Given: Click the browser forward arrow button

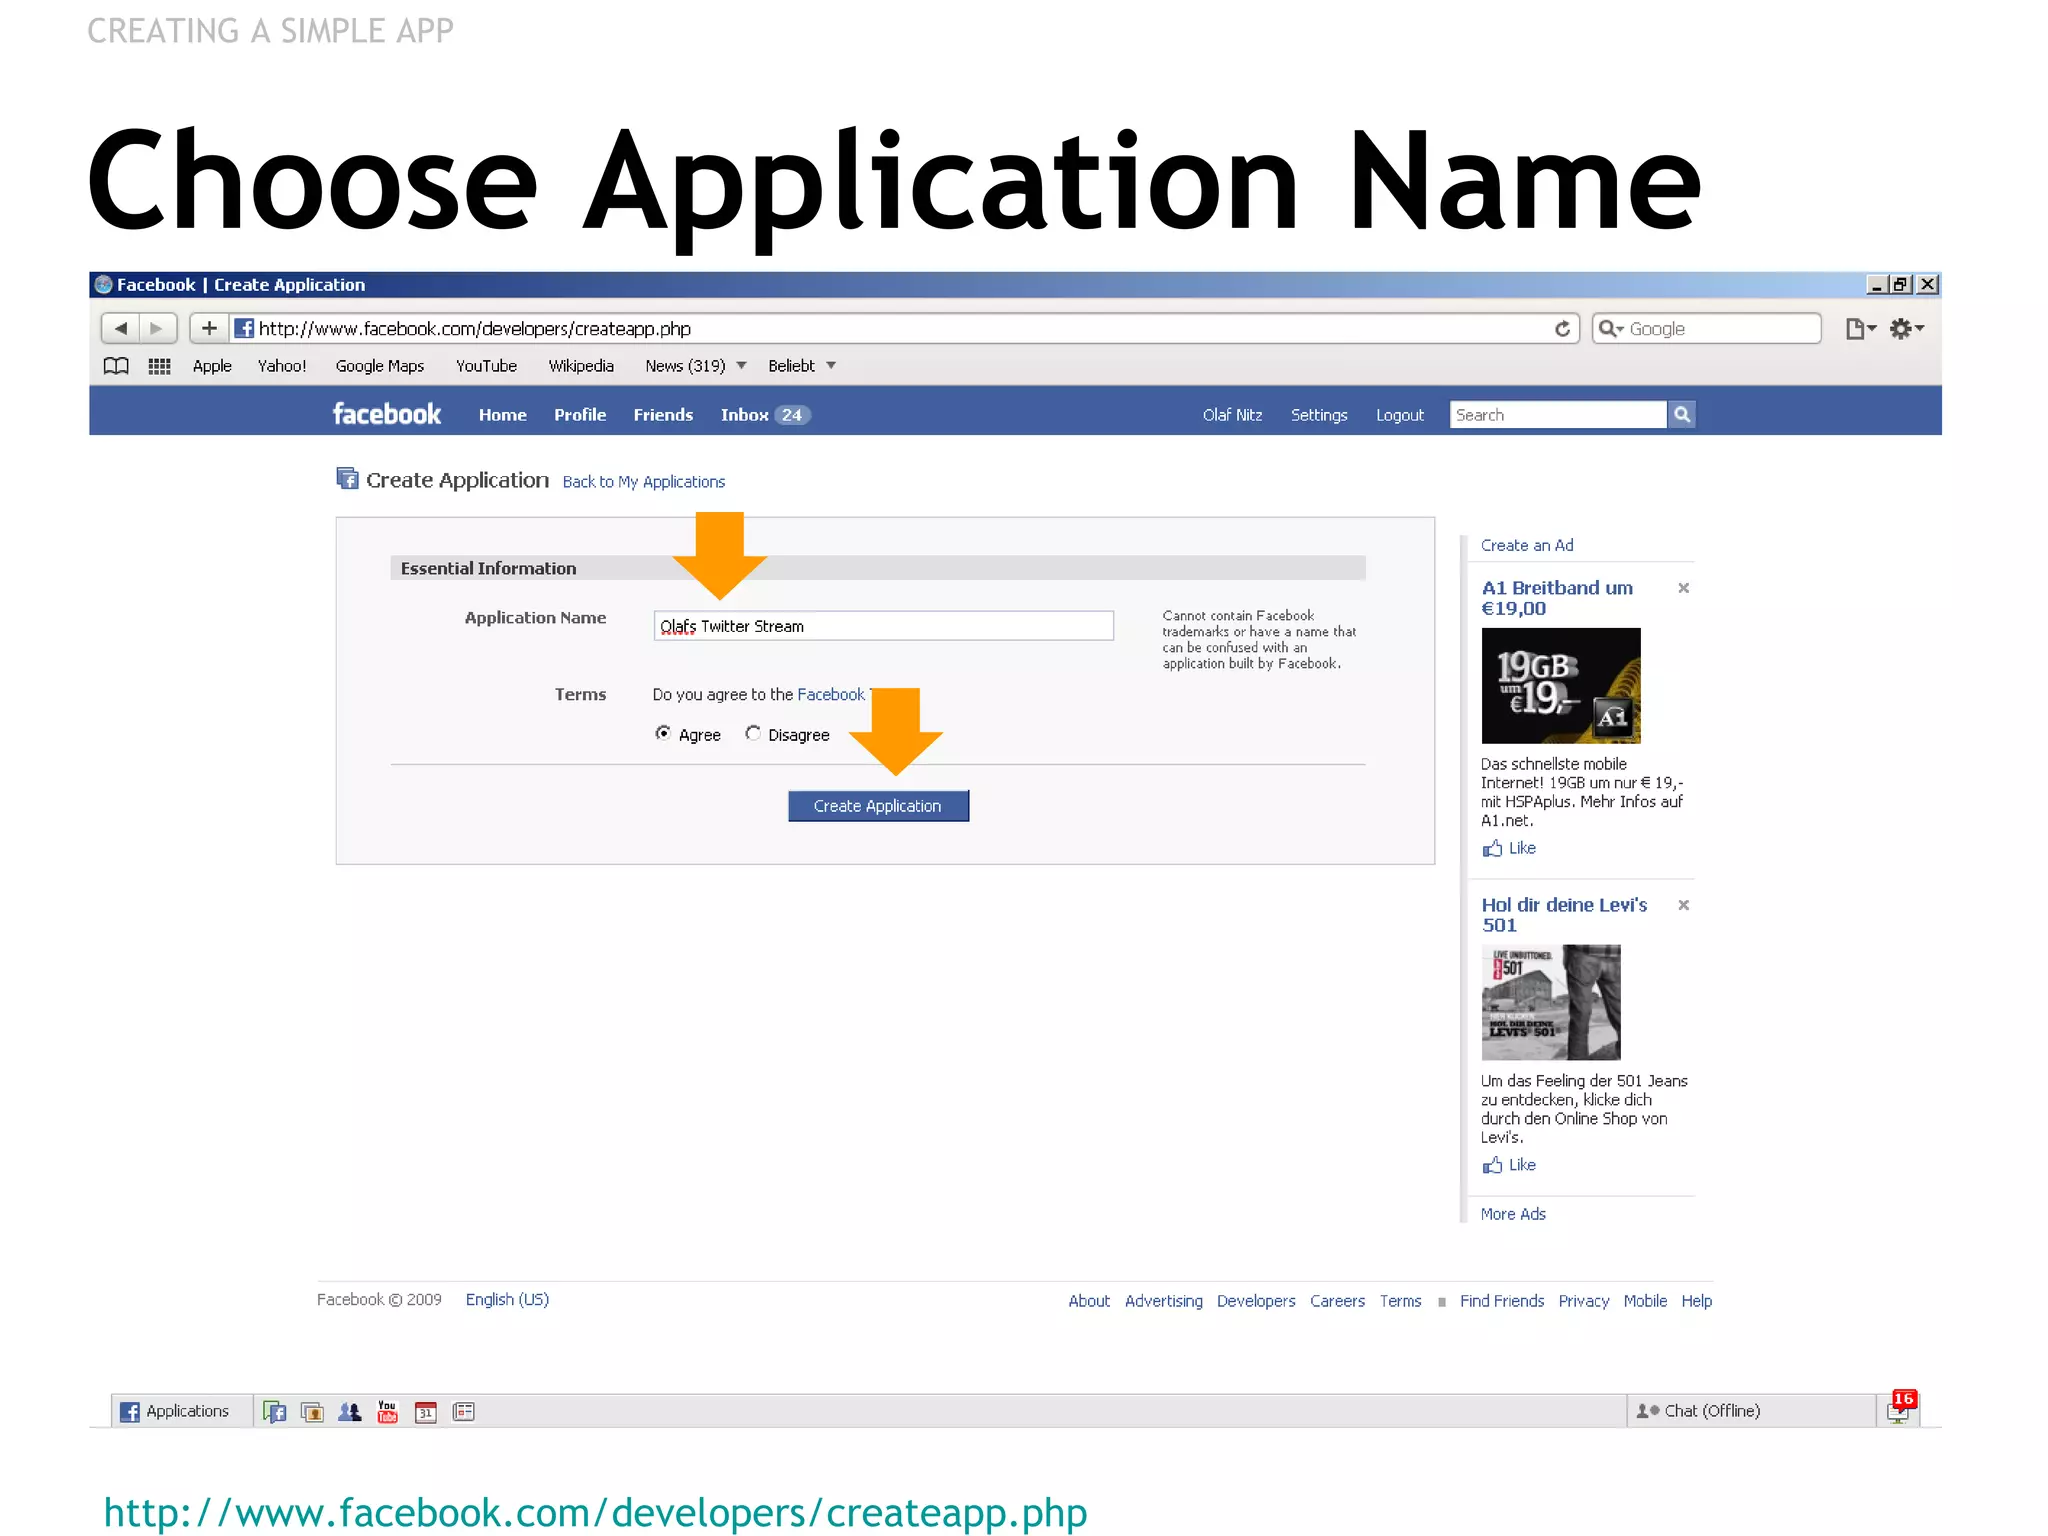Looking at the screenshot, I should pos(156,328).
